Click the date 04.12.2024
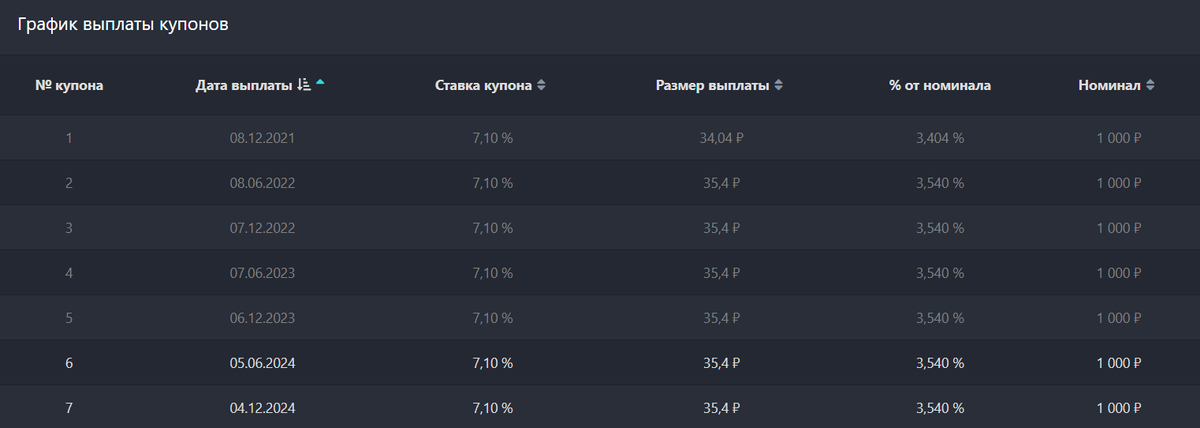This screenshot has width=1200, height=428. [262, 408]
